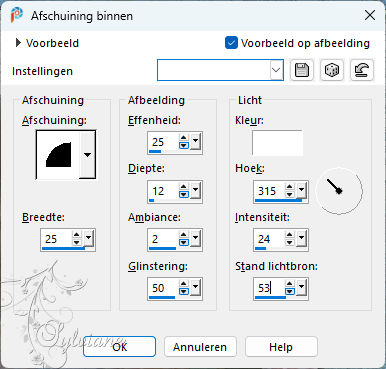This screenshot has width=386, height=369.
Task: Click the Stand lichtbron input field
Action: (270, 288)
